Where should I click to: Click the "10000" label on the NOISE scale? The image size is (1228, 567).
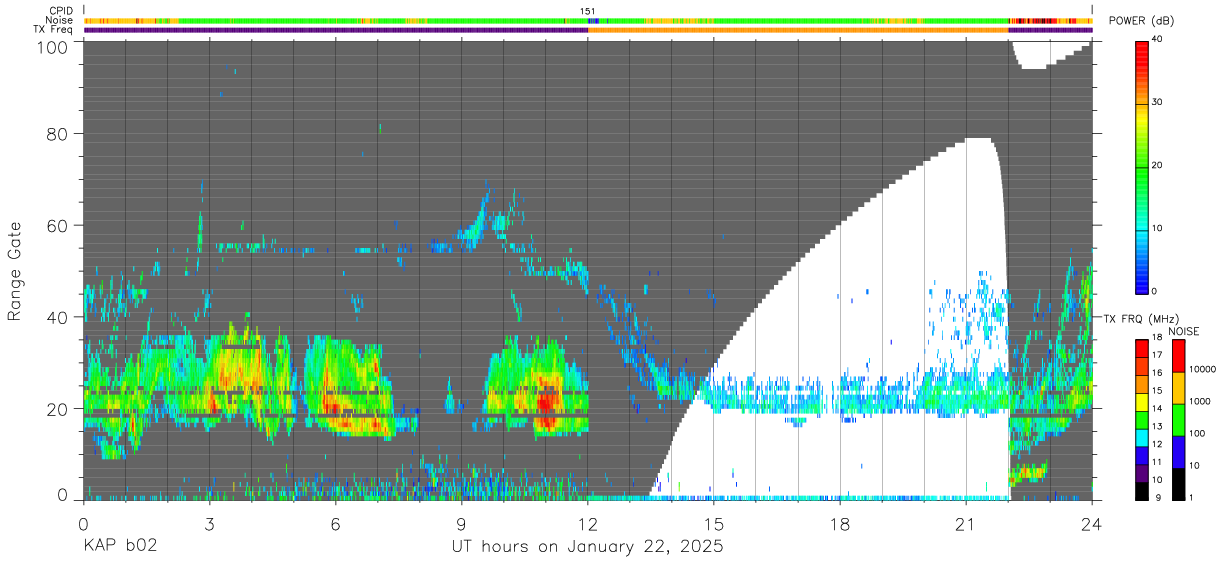(1203, 370)
